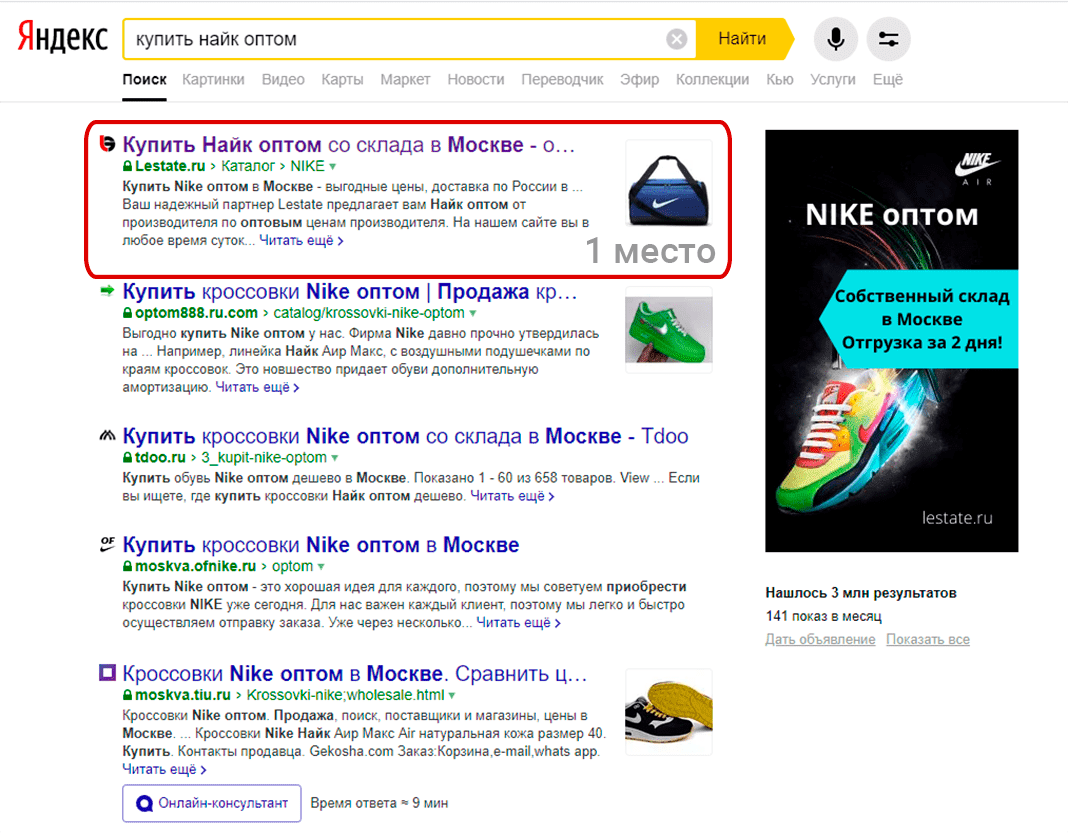
Task: Open the Карты tab
Action: 342,80
